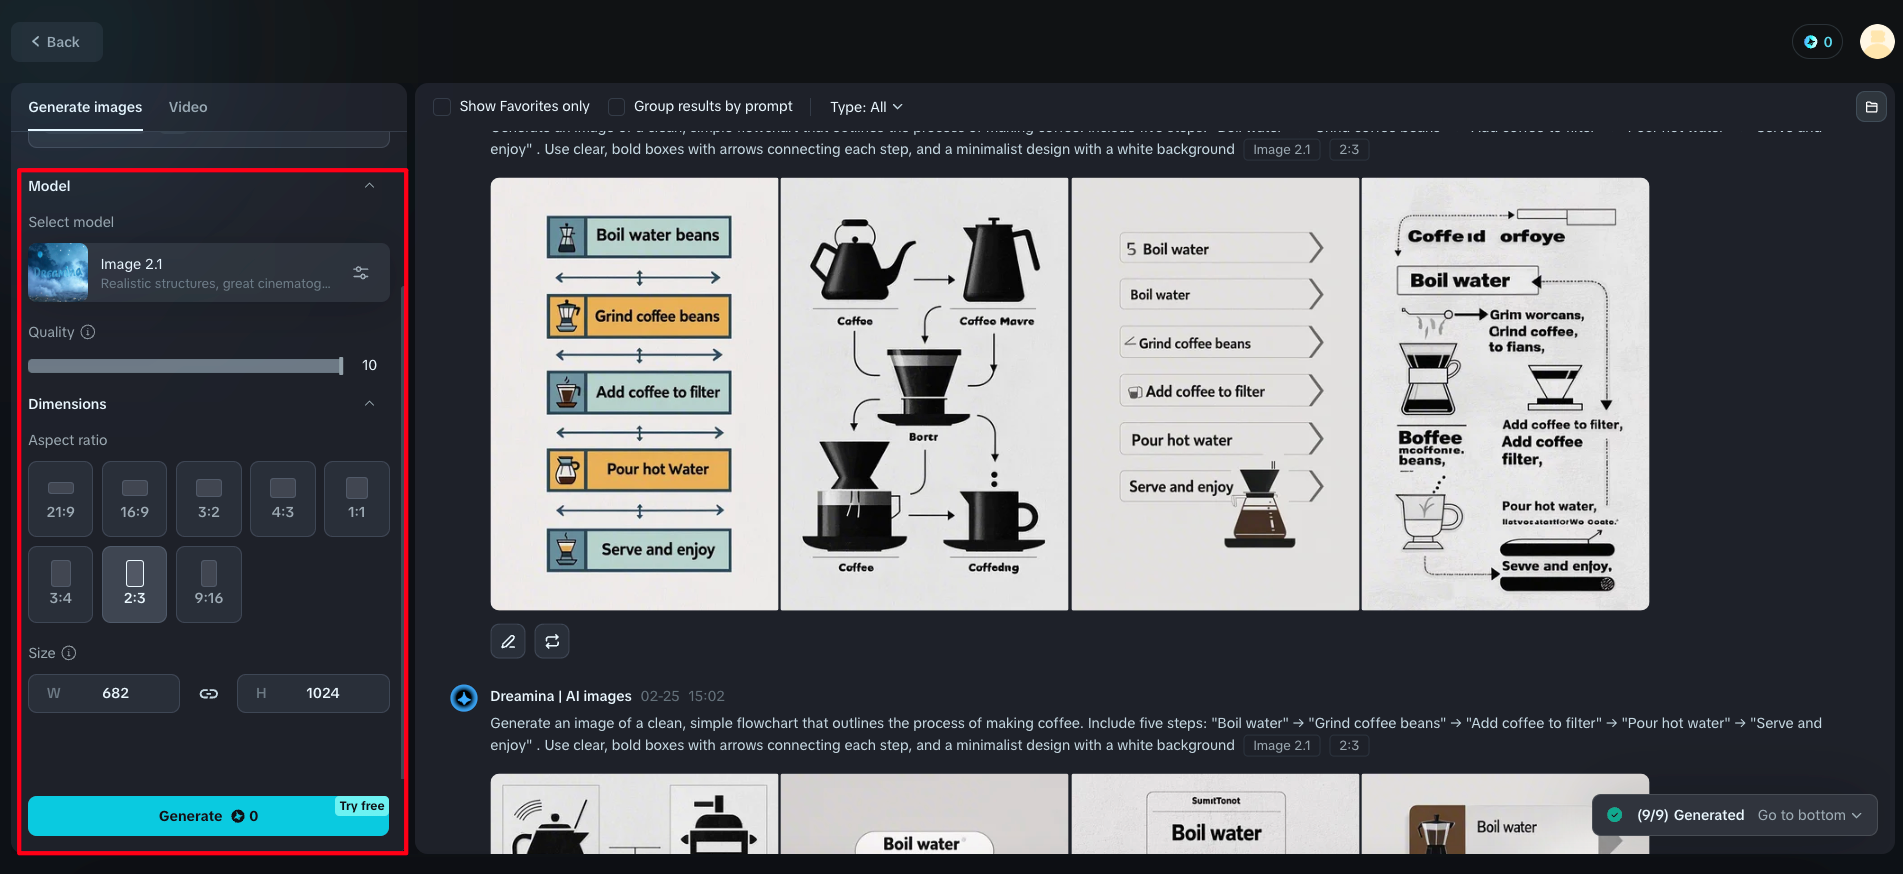Open the user profile avatar
The width and height of the screenshot is (1903, 874).
point(1877,42)
